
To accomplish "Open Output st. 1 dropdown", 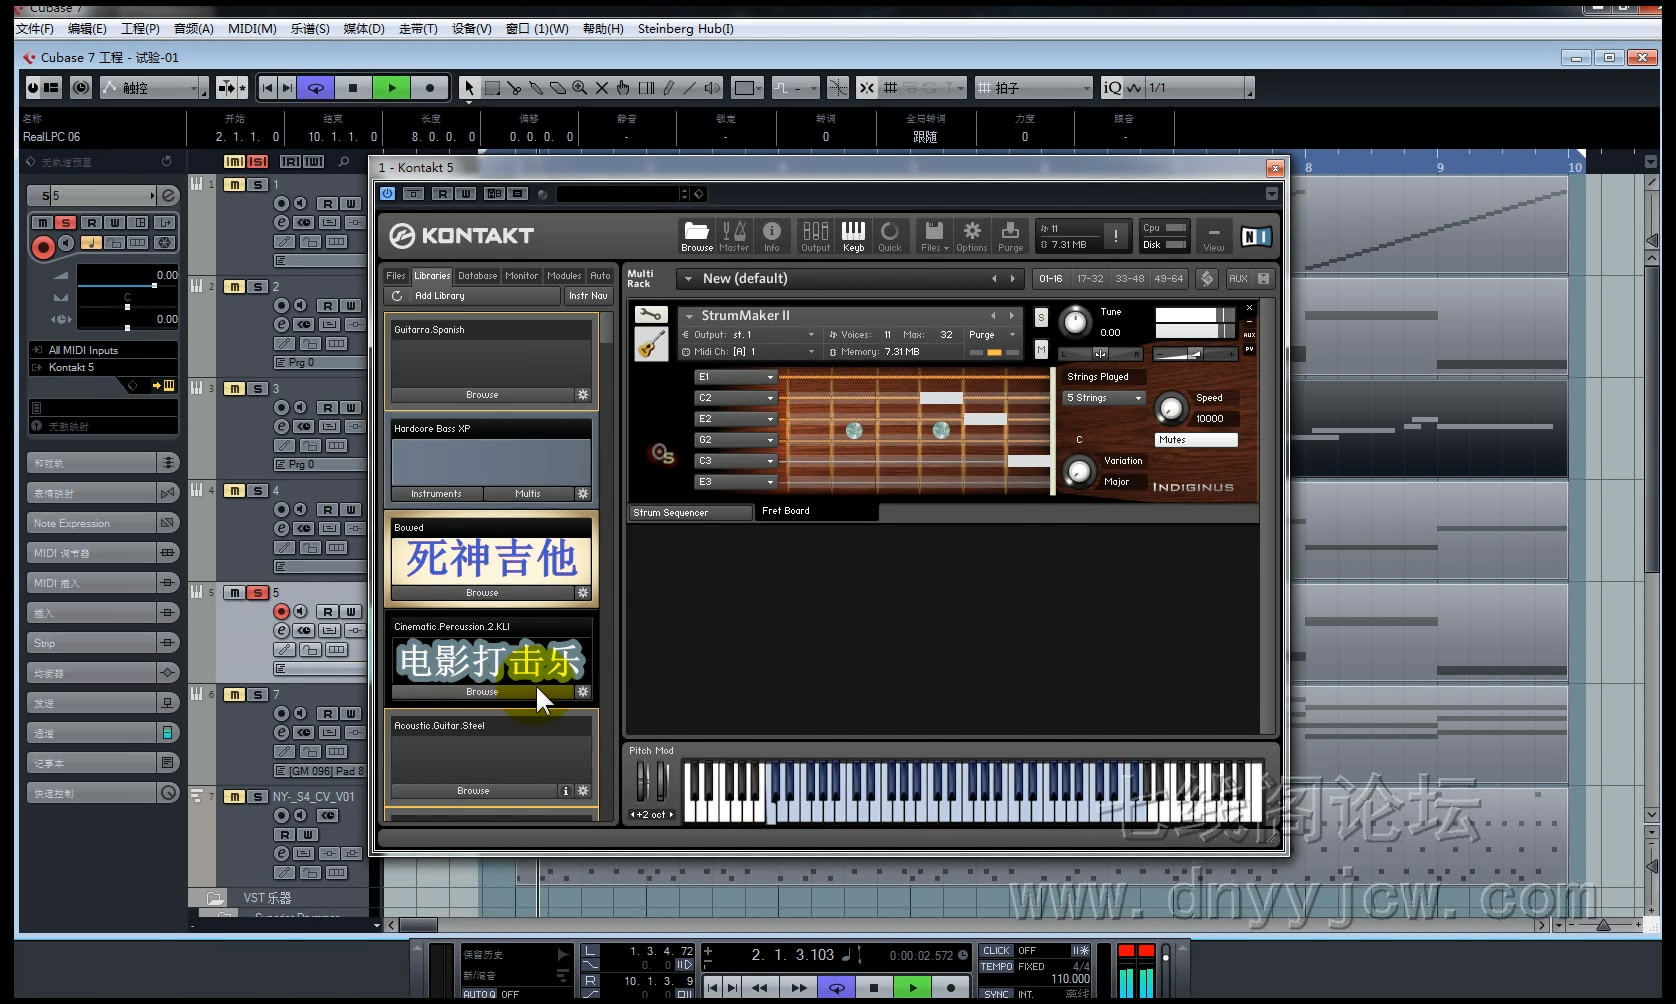I will (750, 335).
